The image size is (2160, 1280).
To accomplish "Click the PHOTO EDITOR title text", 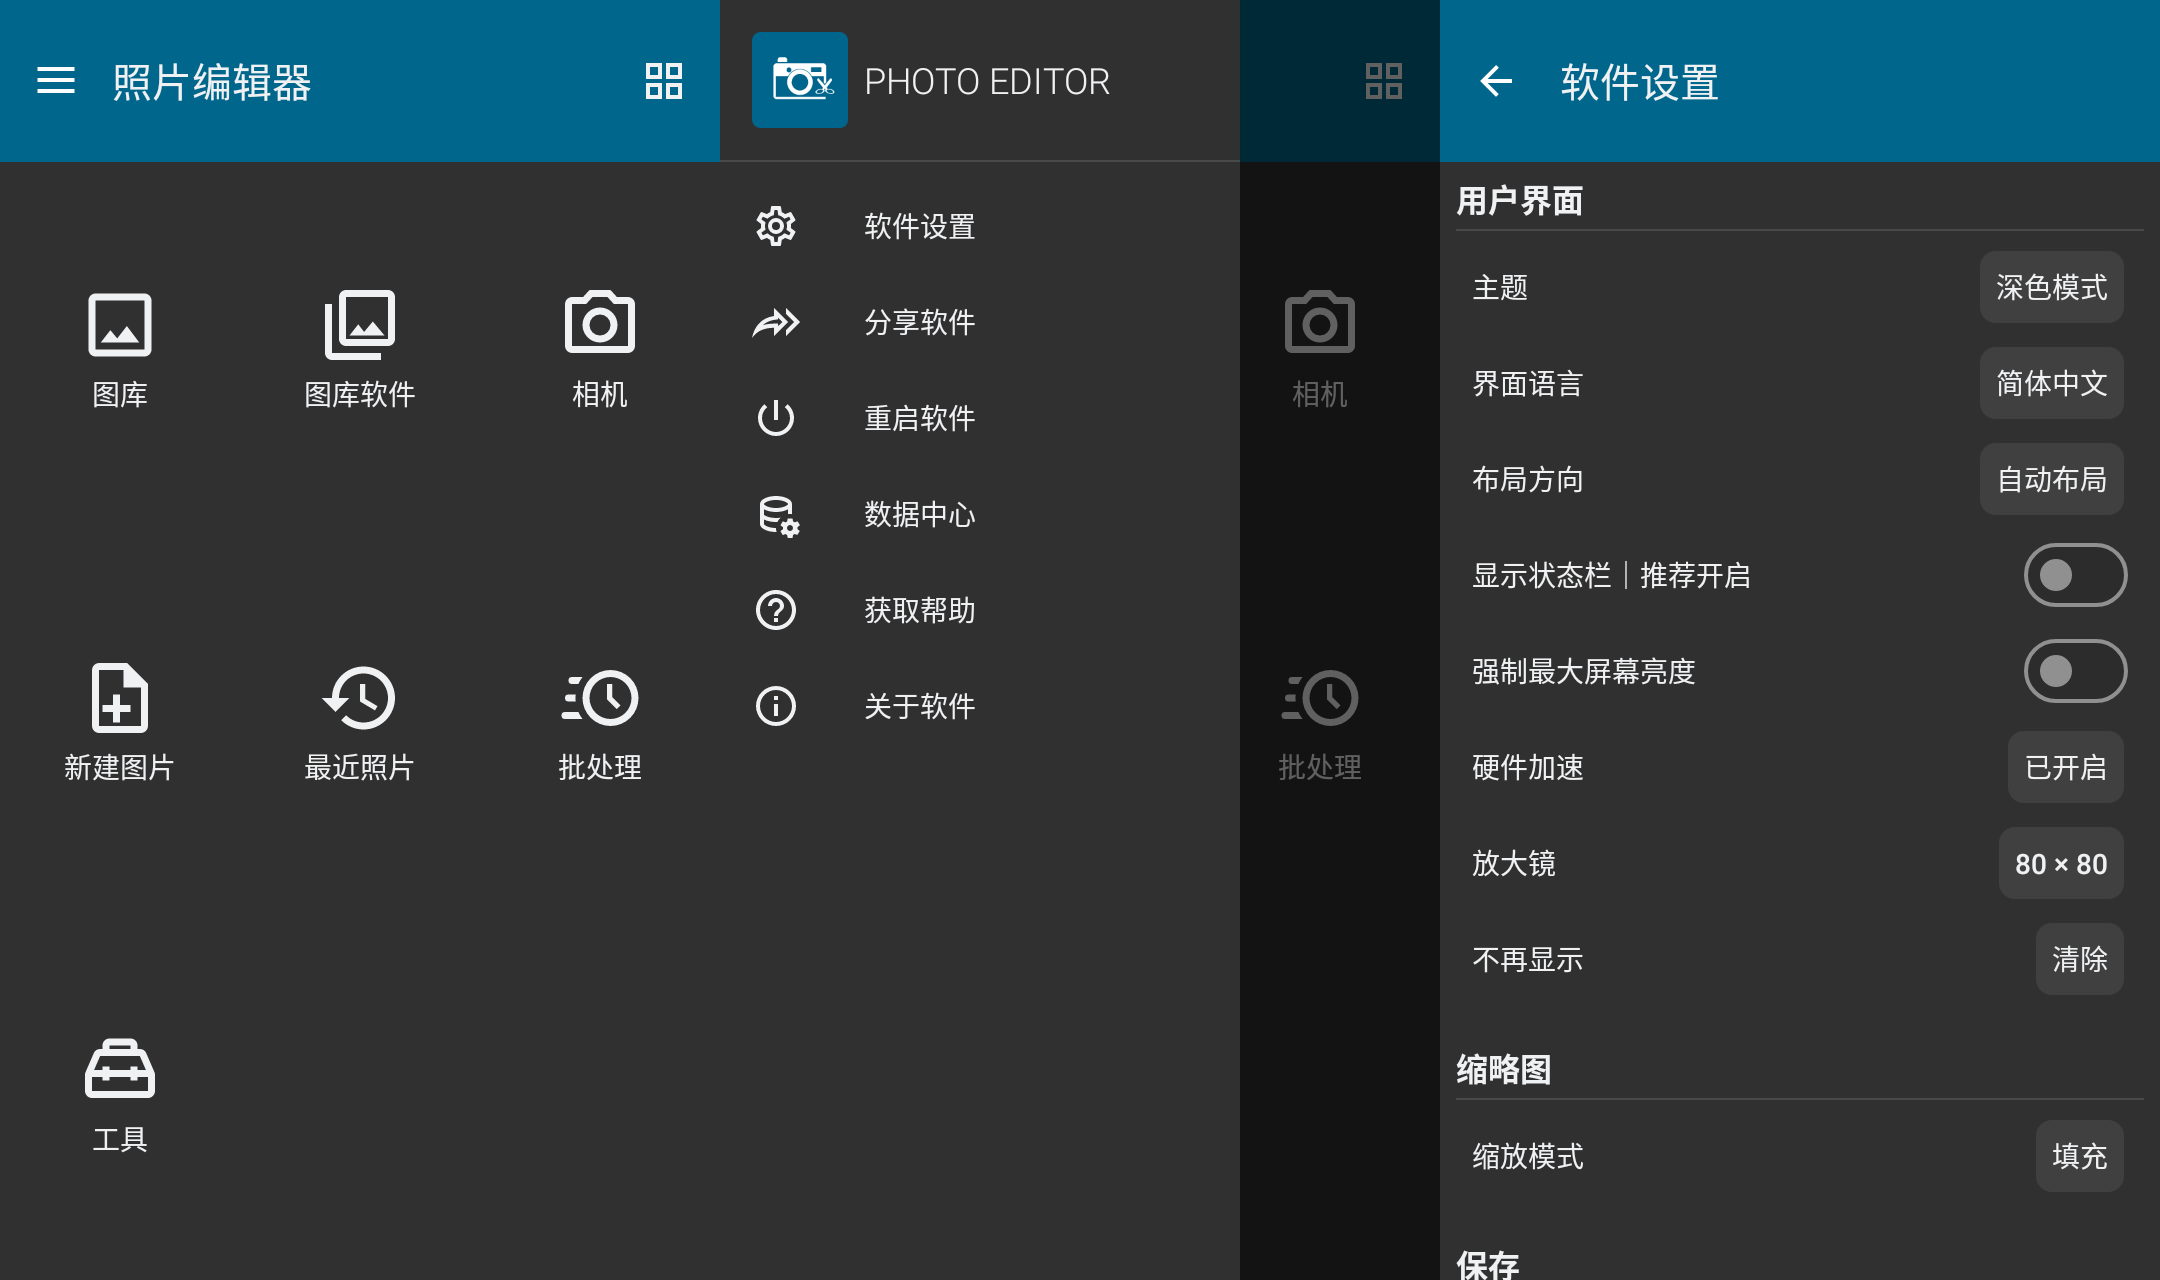I will [987, 81].
